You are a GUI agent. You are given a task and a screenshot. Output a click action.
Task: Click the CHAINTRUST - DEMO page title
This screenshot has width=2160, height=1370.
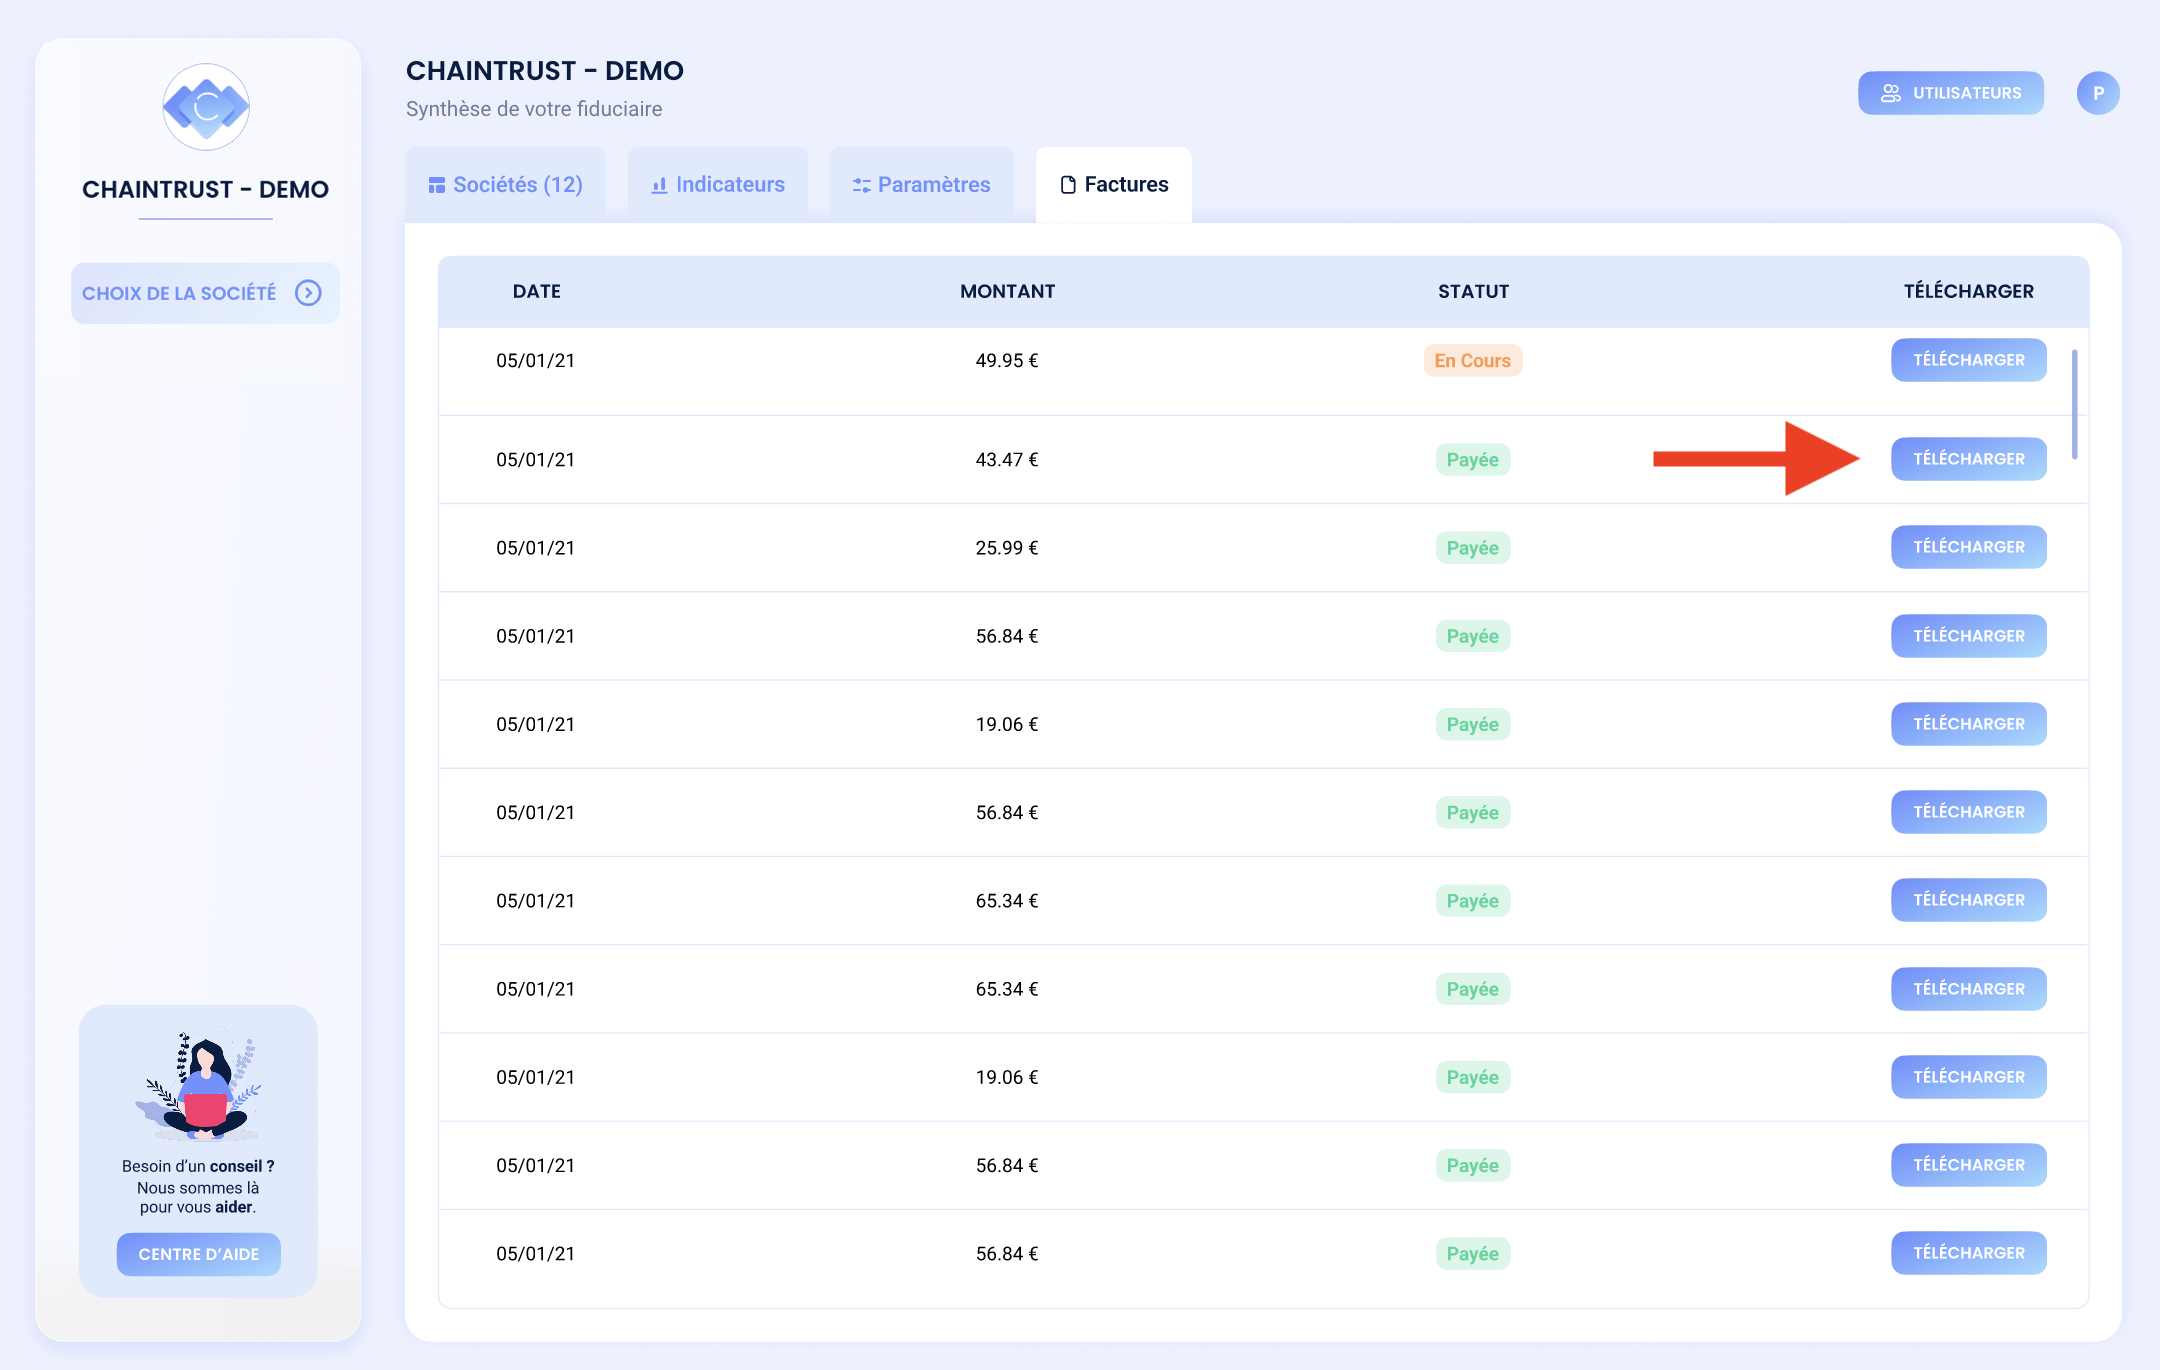click(545, 71)
